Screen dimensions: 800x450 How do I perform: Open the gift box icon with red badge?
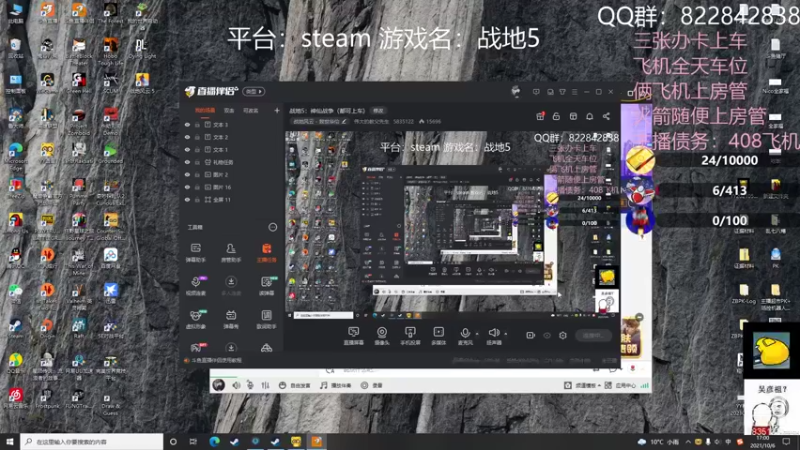[x=540, y=116]
